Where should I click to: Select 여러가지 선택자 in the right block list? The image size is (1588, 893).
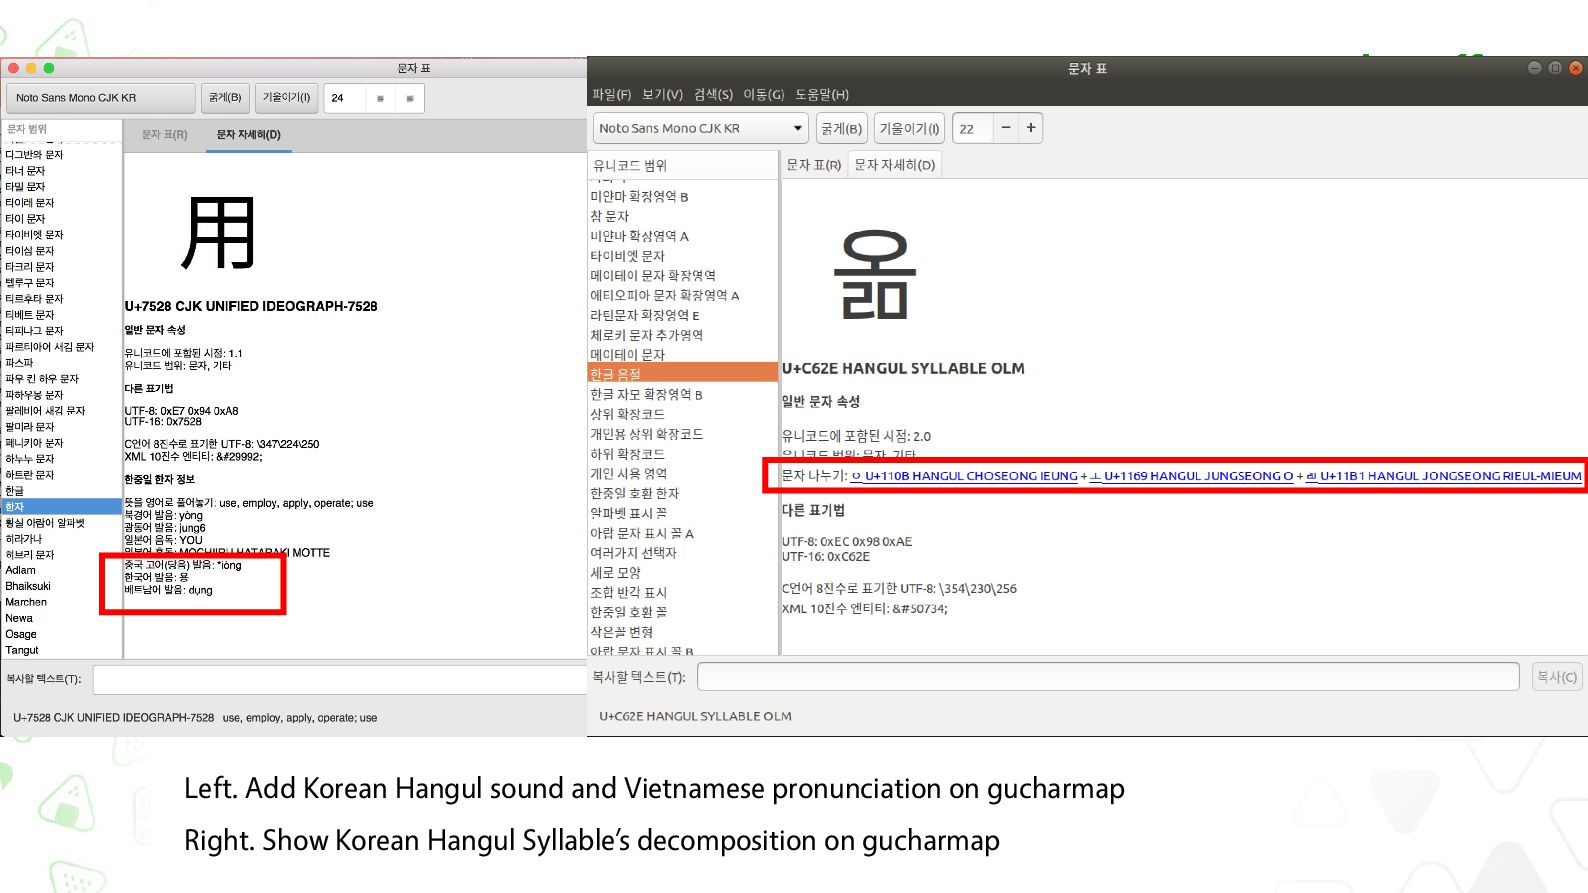click(683, 552)
